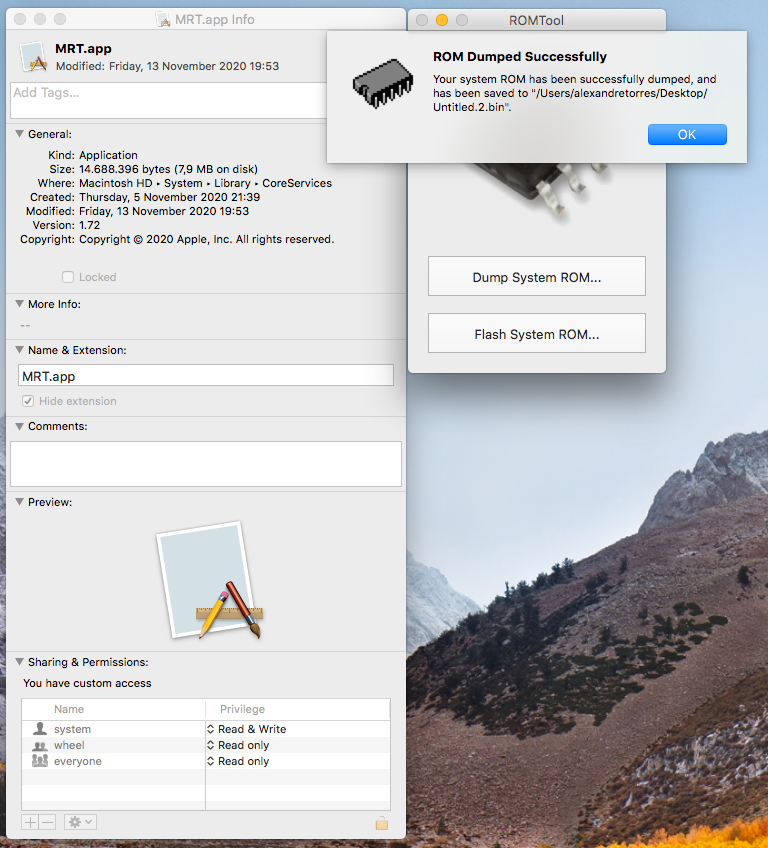Click OK in the ROM Dumped dialog
This screenshot has width=768, height=848.
pyautogui.click(x=687, y=134)
